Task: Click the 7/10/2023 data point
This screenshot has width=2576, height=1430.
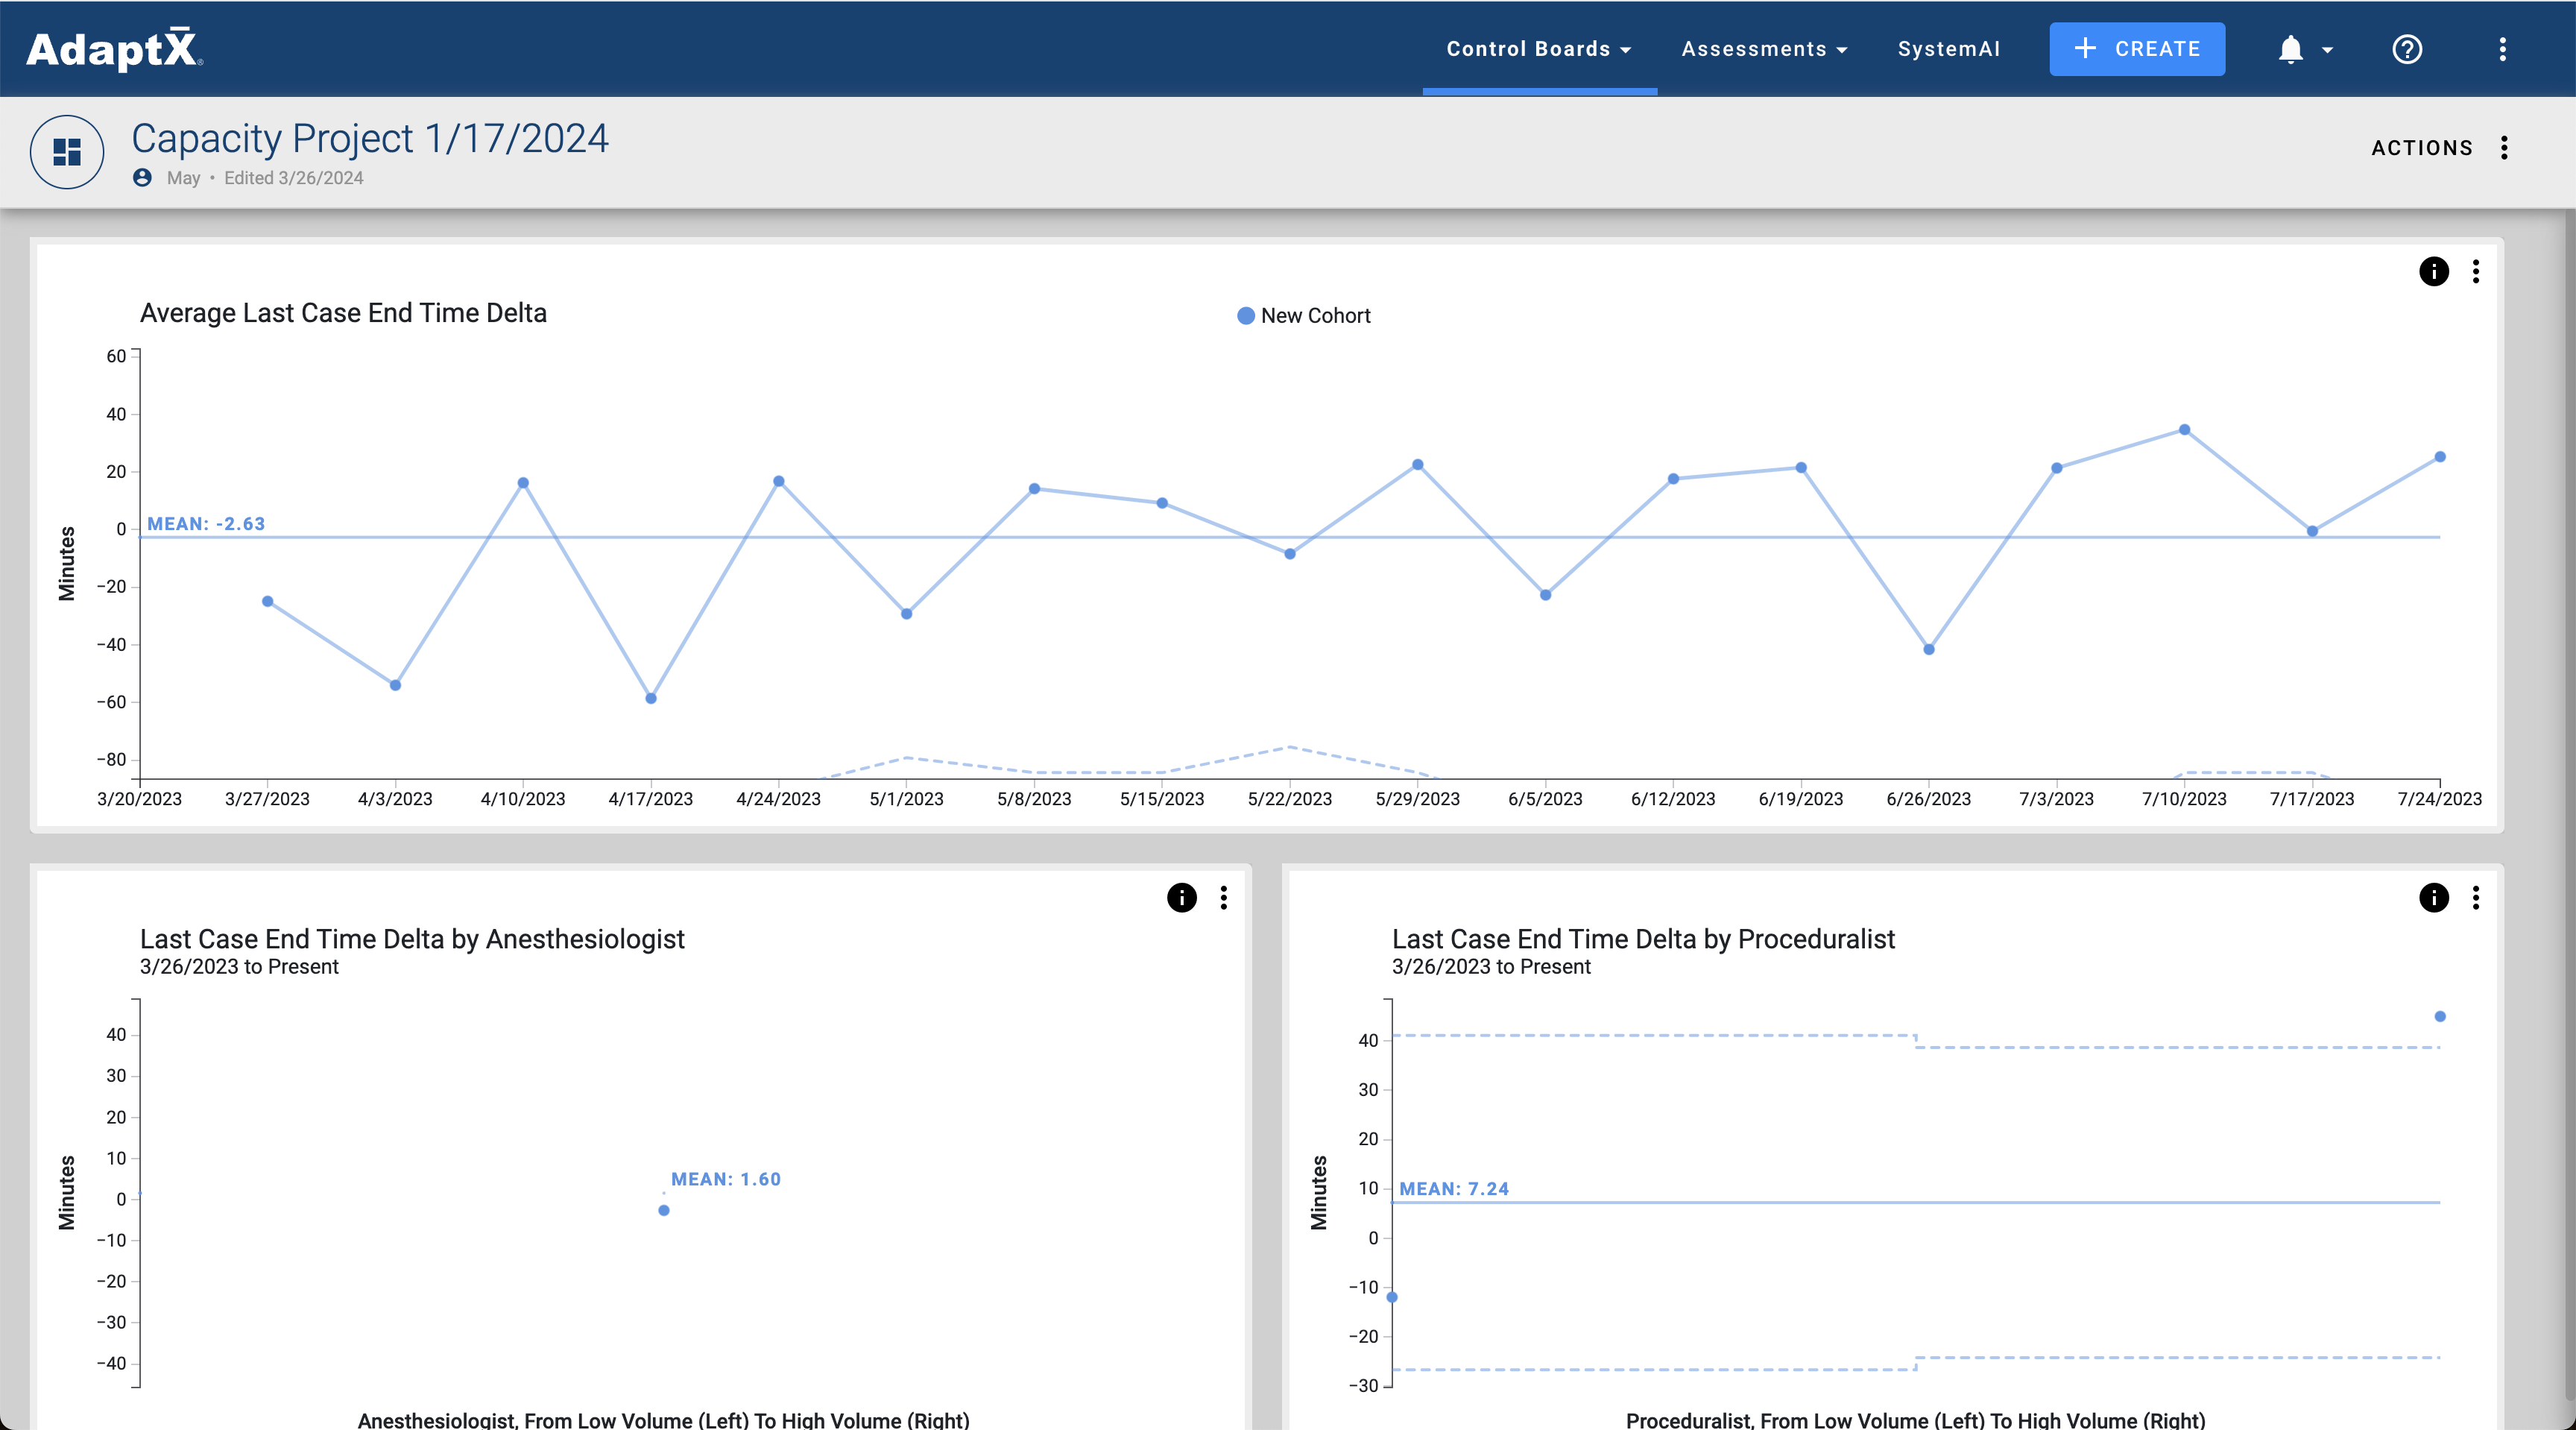Action: point(2184,430)
